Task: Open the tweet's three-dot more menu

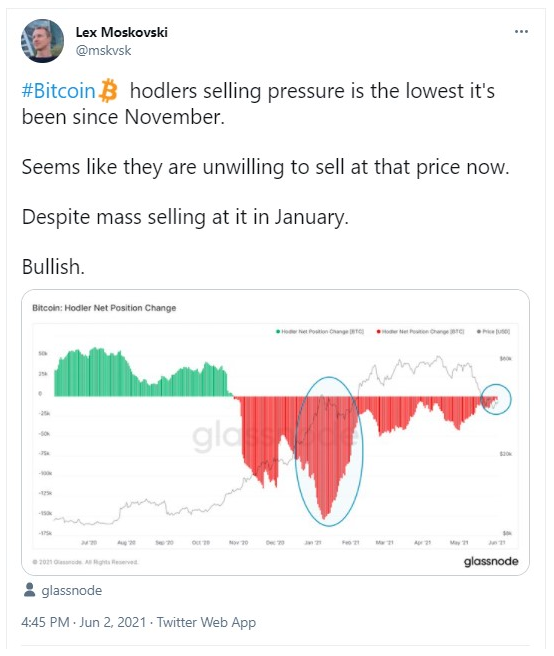Action: click(521, 32)
